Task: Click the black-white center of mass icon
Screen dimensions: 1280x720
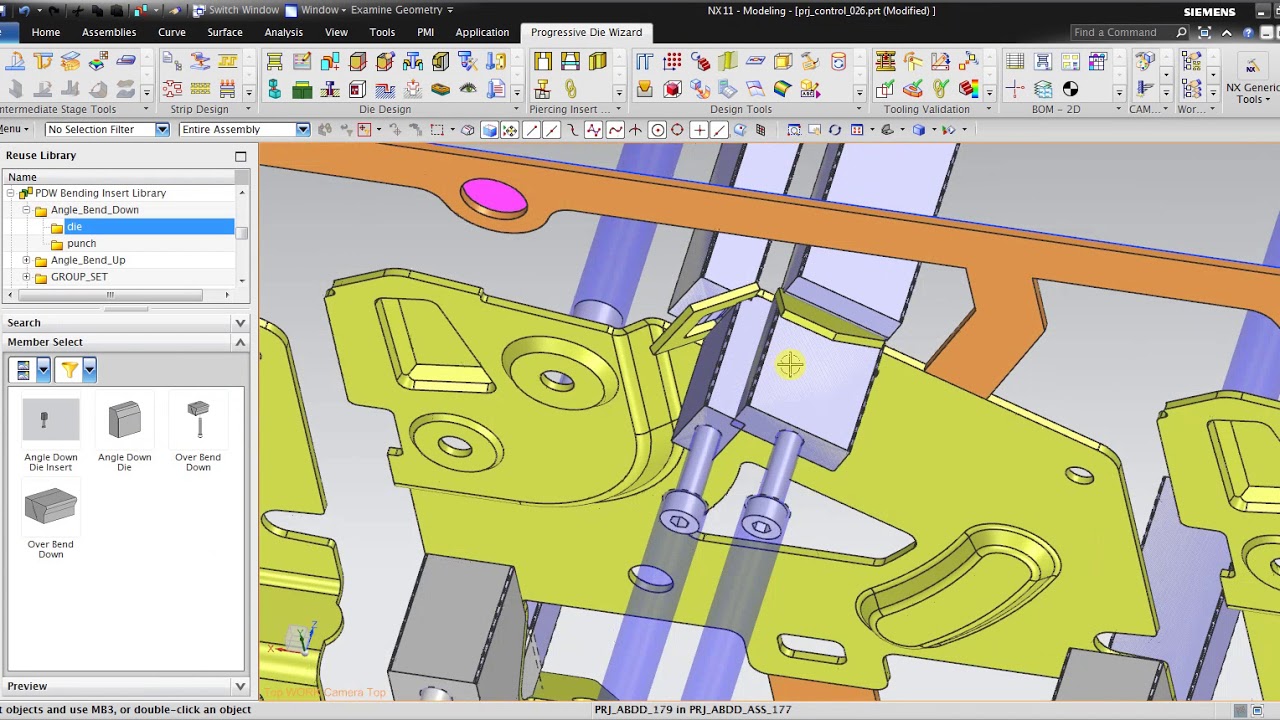Action: point(1070,90)
